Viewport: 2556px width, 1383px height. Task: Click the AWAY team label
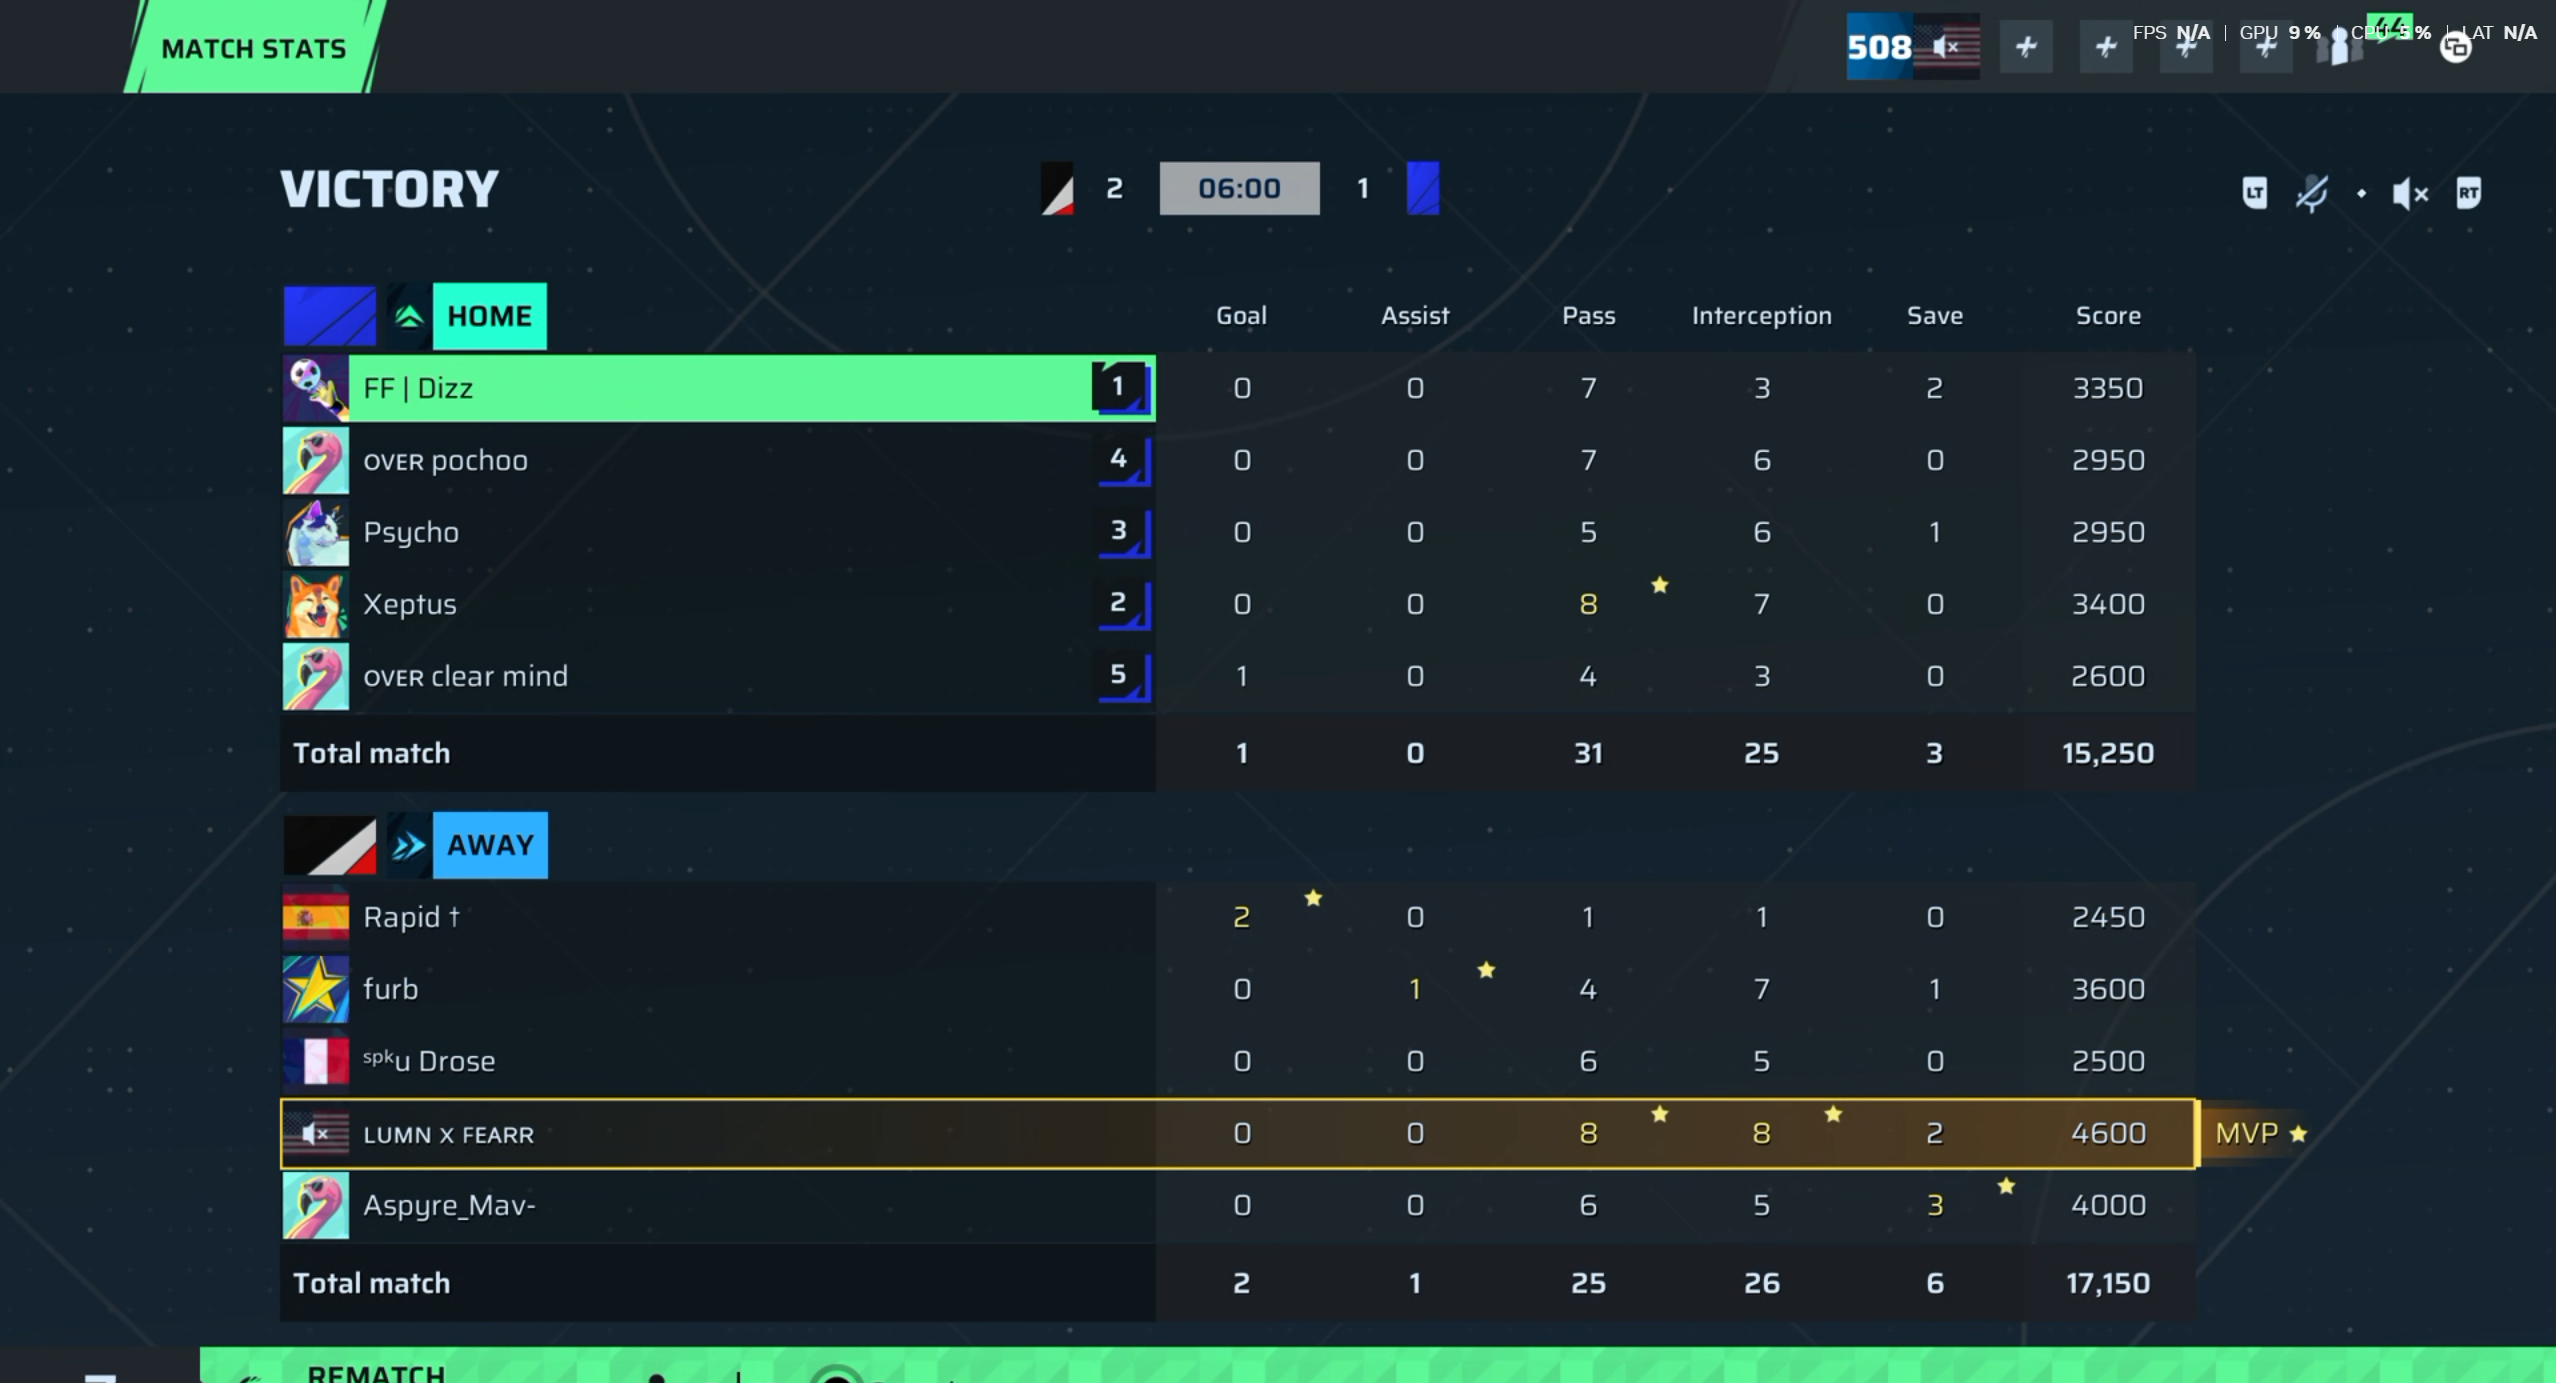pos(490,845)
